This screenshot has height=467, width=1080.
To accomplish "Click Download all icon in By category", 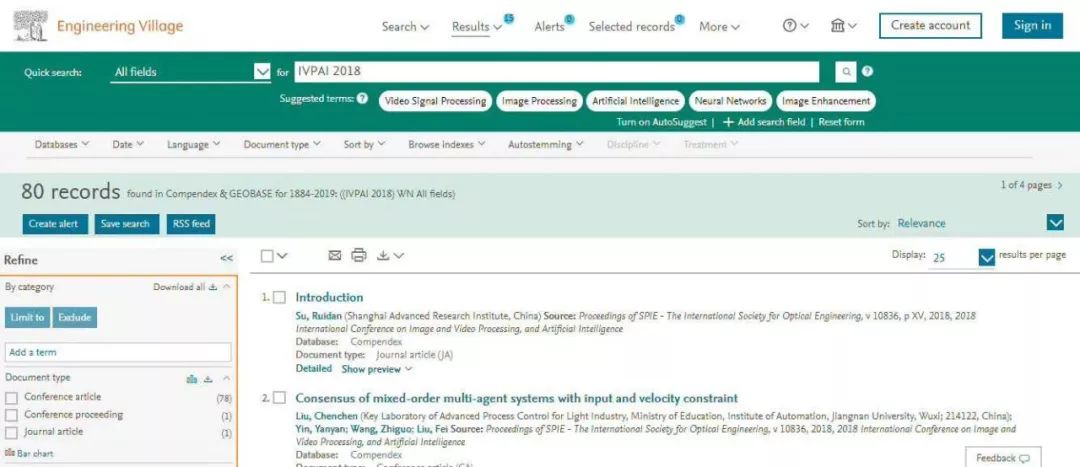I will [213, 287].
